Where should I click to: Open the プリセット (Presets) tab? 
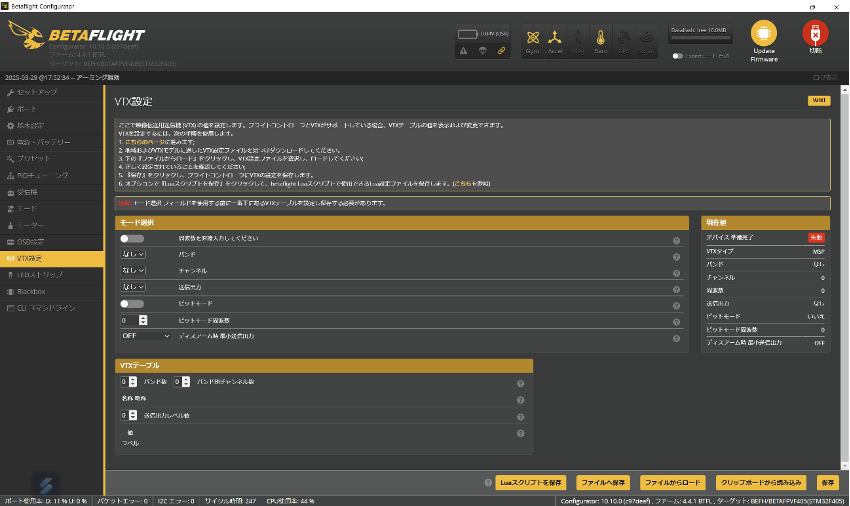coord(51,159)
